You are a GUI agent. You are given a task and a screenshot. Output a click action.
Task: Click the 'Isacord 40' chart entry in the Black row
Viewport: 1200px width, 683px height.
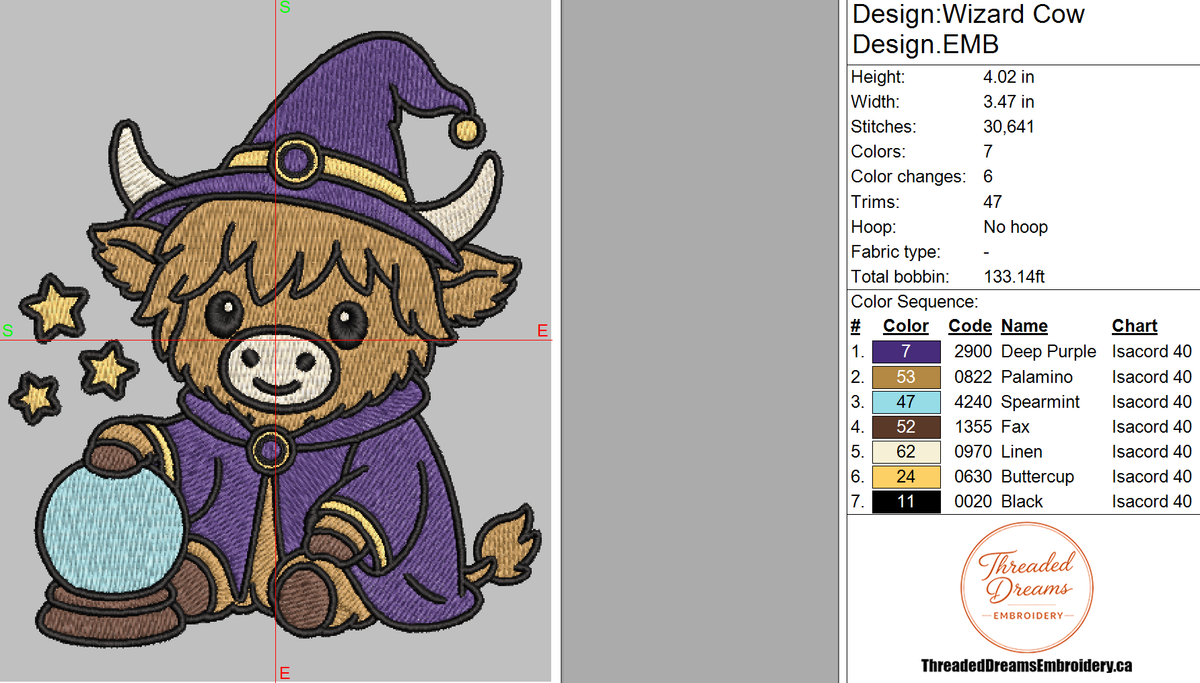coord(1152,502)
